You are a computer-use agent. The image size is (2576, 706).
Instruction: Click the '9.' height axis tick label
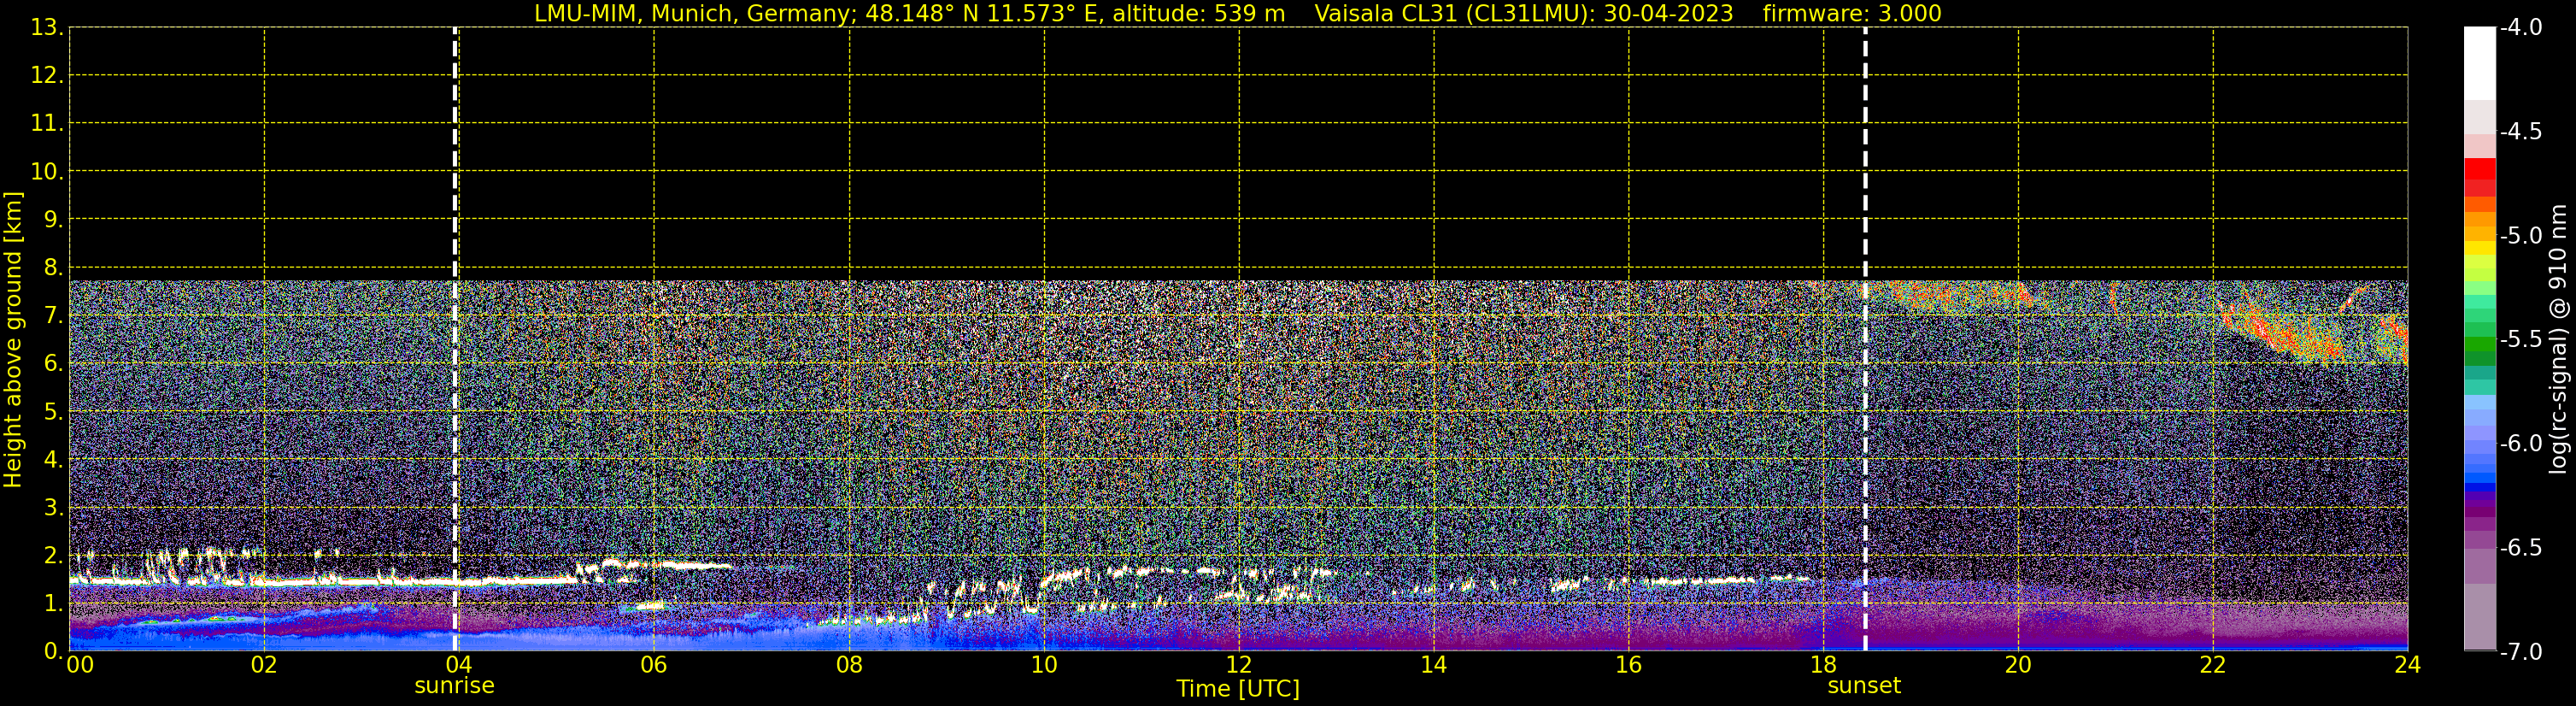[x=54, y=220]
